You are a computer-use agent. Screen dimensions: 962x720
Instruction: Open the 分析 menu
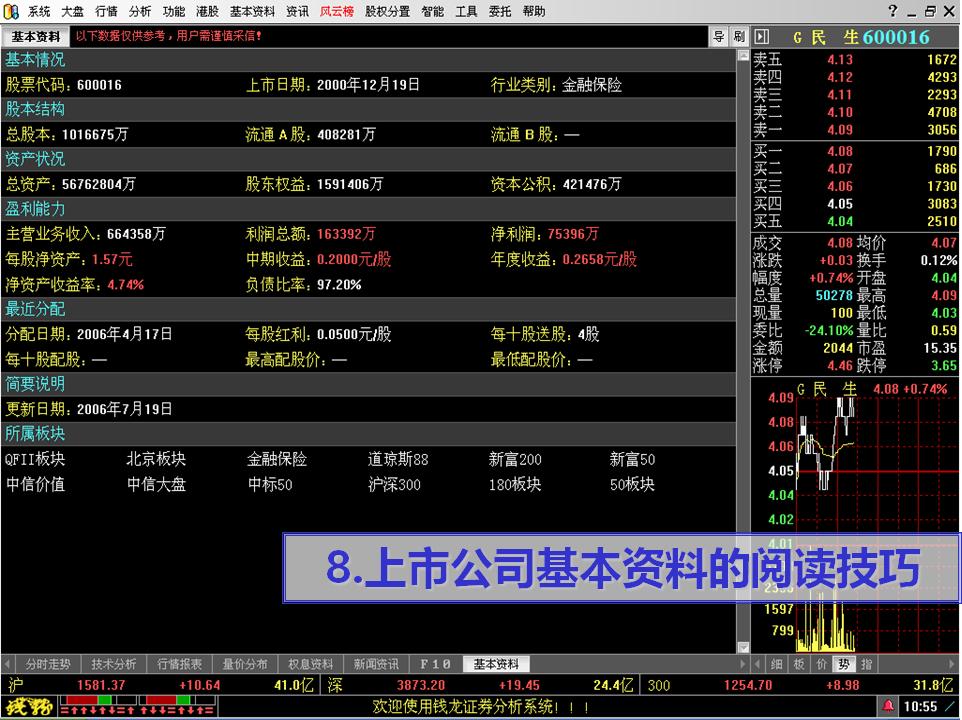(x=140, y=11)
